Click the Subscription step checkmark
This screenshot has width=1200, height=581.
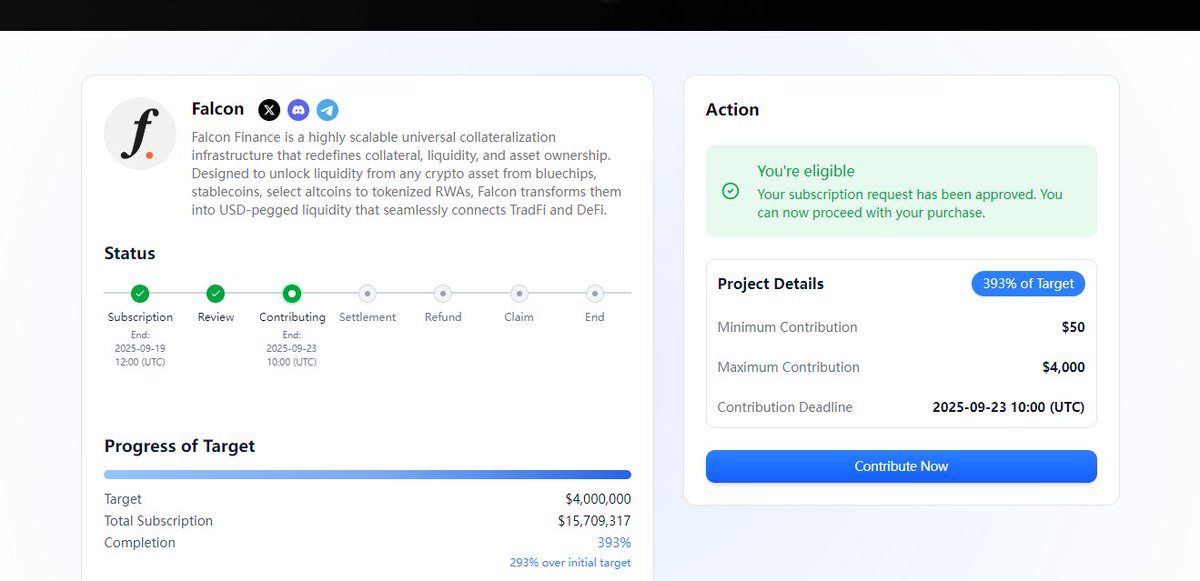[140, 293]
